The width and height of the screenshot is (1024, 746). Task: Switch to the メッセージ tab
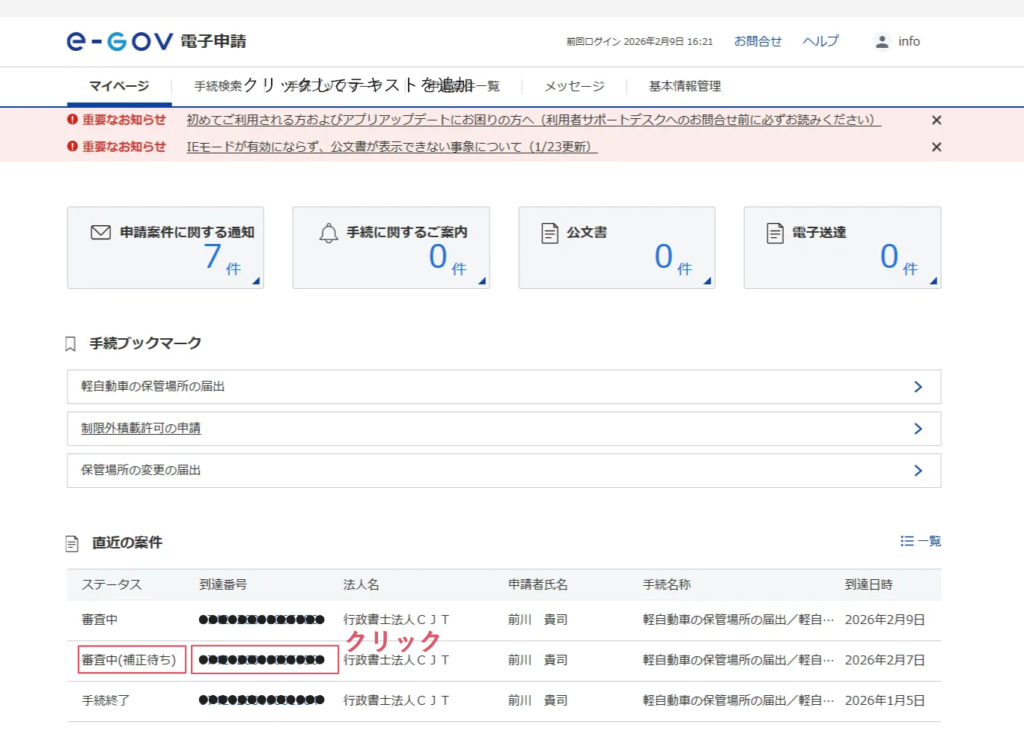[x=574, y=86]
